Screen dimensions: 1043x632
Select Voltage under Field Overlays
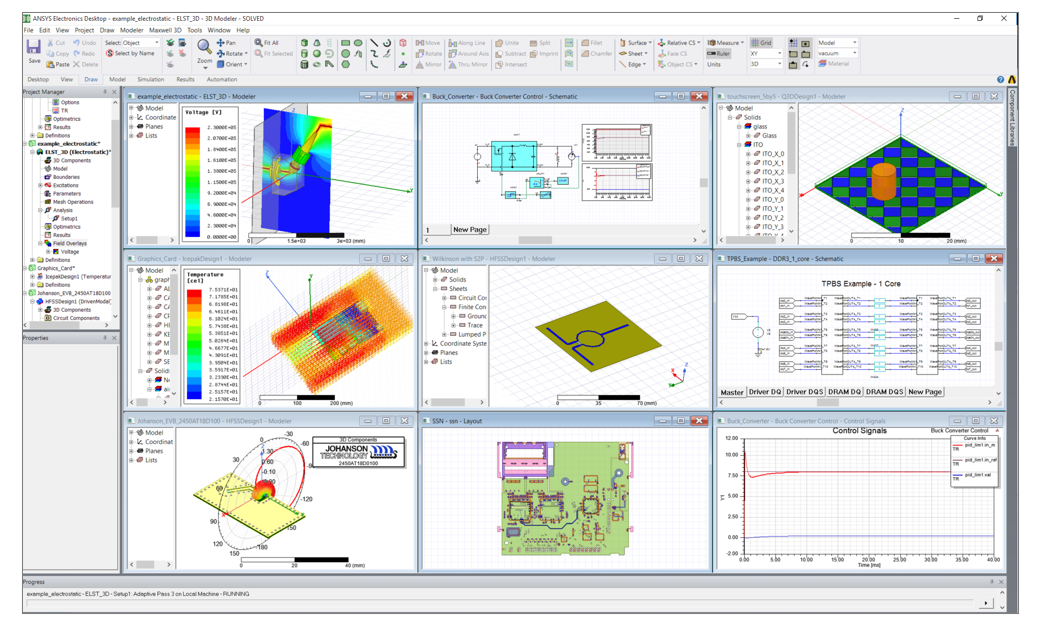tap(70, 251)
